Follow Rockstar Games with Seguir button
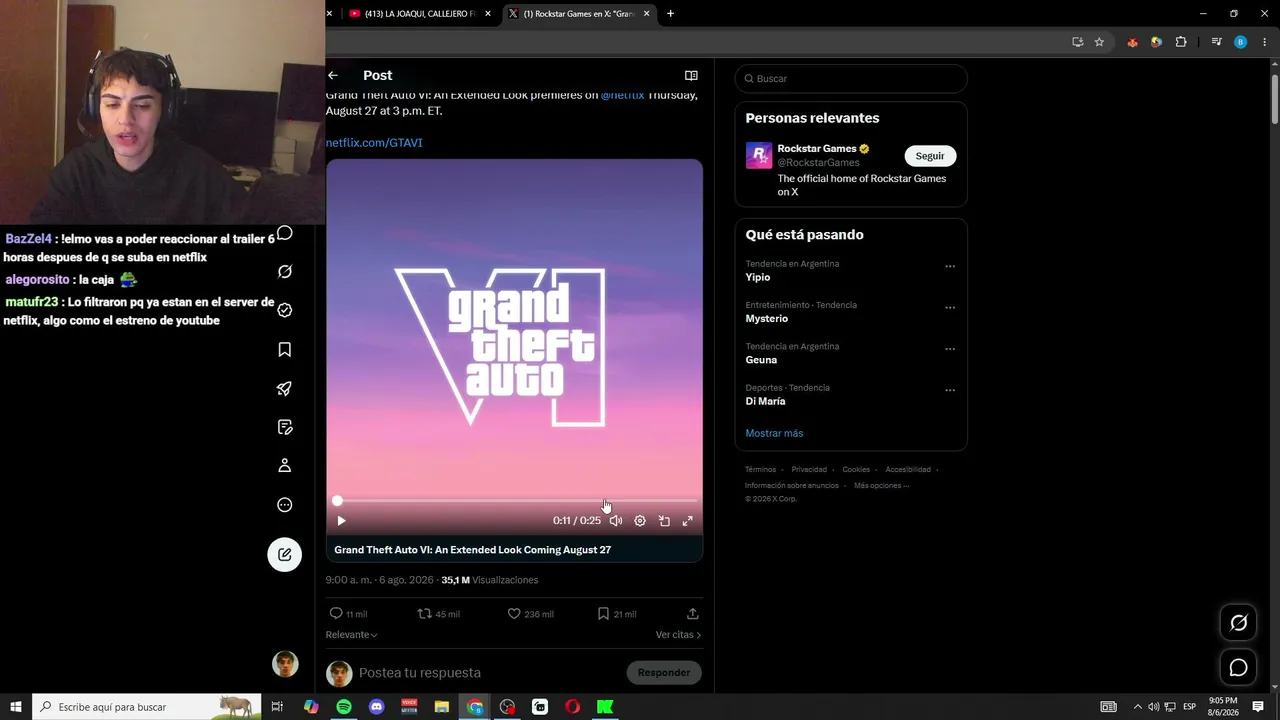The image size is (1280, 720). (930, 156)
